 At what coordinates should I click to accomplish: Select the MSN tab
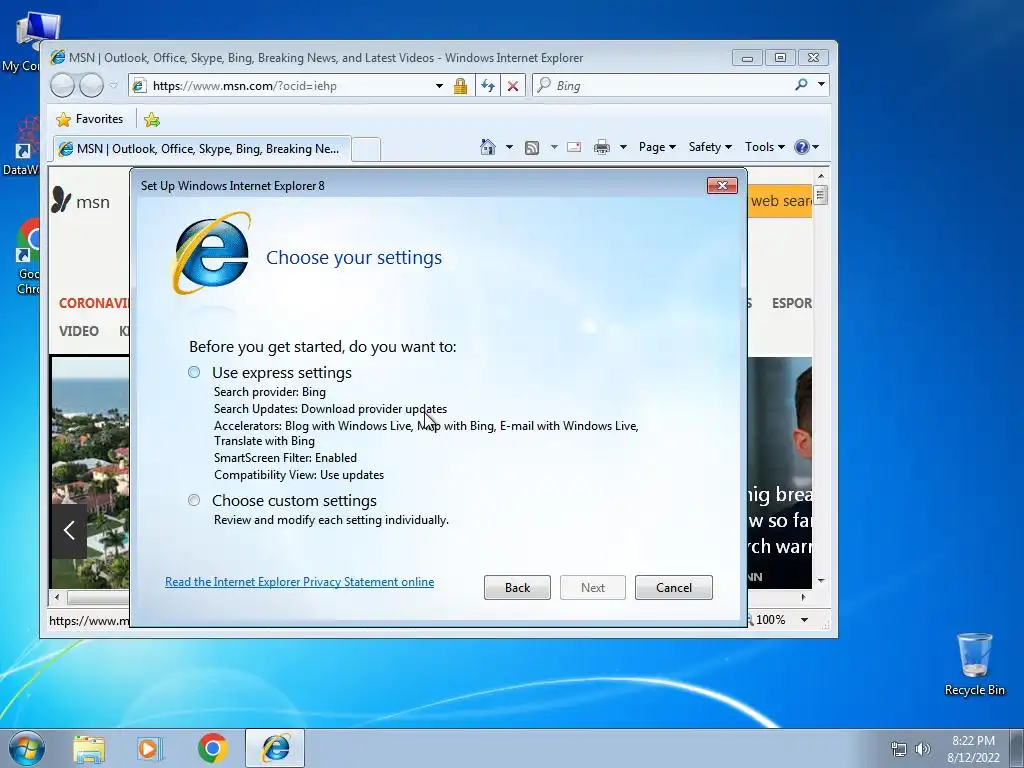(x=202, y=149)
